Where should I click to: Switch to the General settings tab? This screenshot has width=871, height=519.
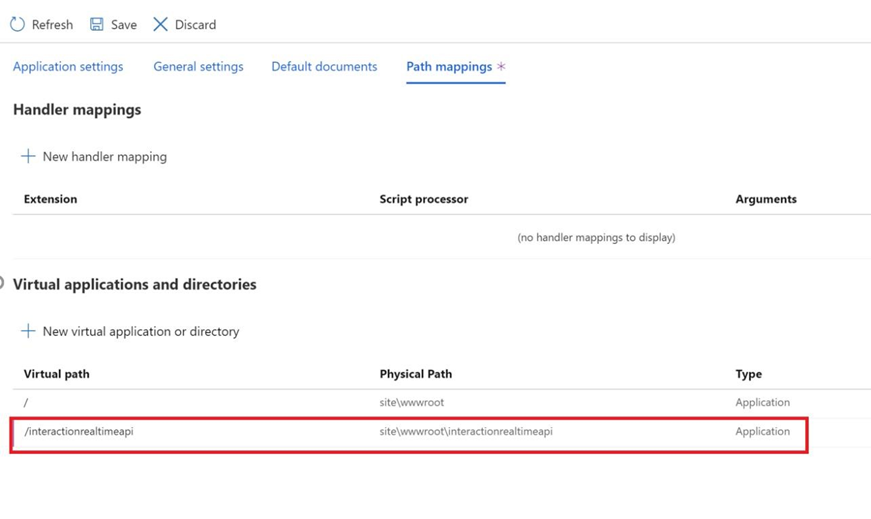(198, 66)
